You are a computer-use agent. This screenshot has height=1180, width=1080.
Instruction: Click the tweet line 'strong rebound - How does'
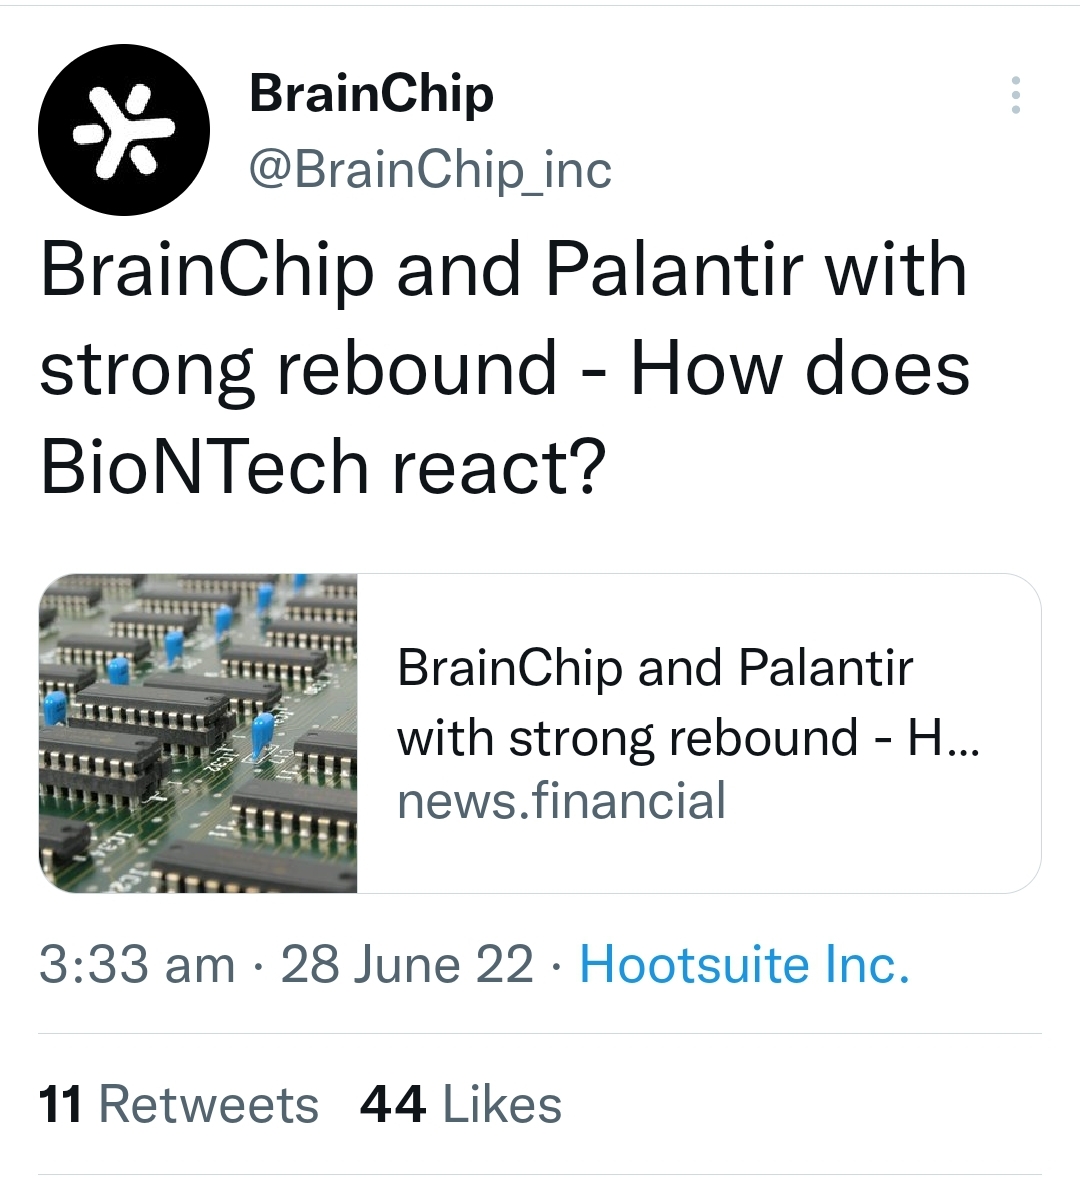click(504, 369)
